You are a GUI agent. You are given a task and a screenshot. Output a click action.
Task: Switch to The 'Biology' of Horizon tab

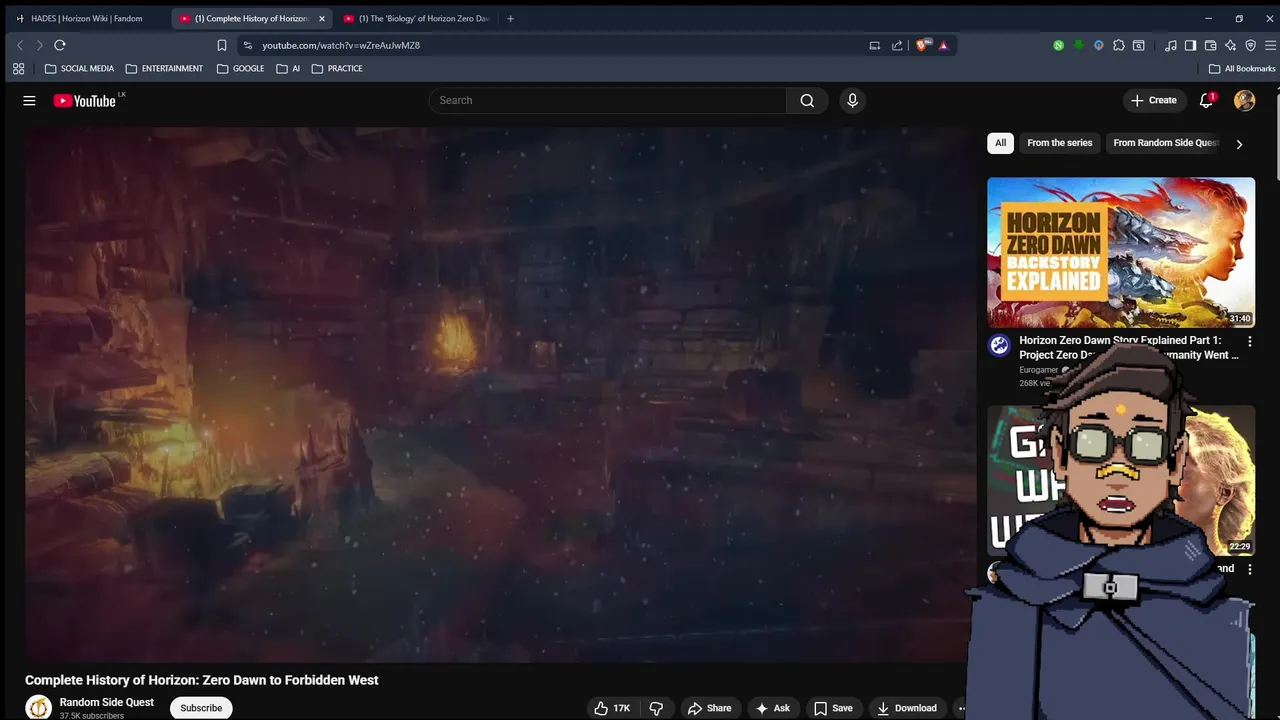(418, 18)
